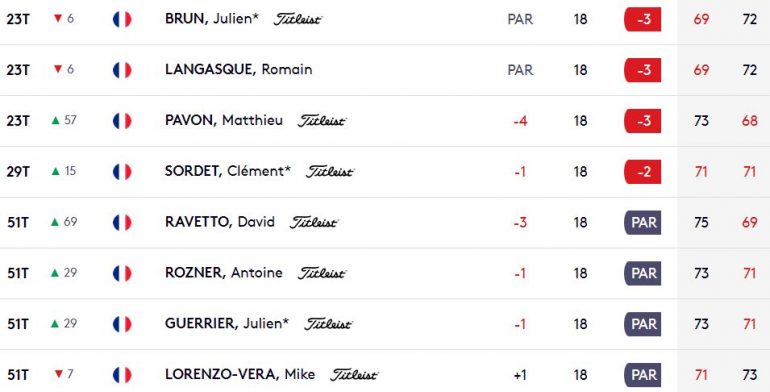The width and height of the screenshot is (770, 392).
Task: Click the French flag next to LANGASQUE, Romain
Action: [x=122, y=70]
